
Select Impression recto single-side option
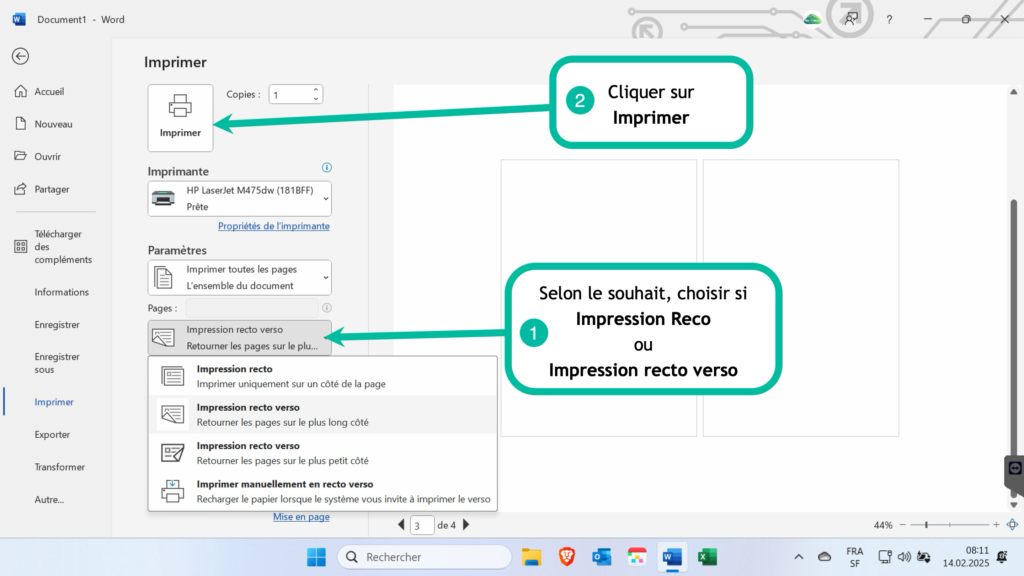pyautogui.click(x=323, y=376)
